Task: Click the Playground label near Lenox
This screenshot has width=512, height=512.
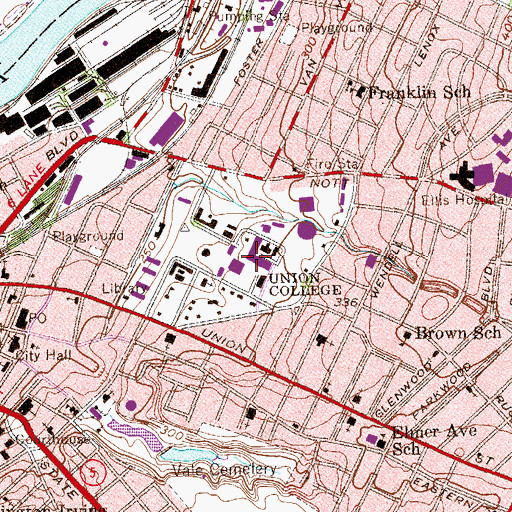Action: pyautogui.click(x=337, y=27)
